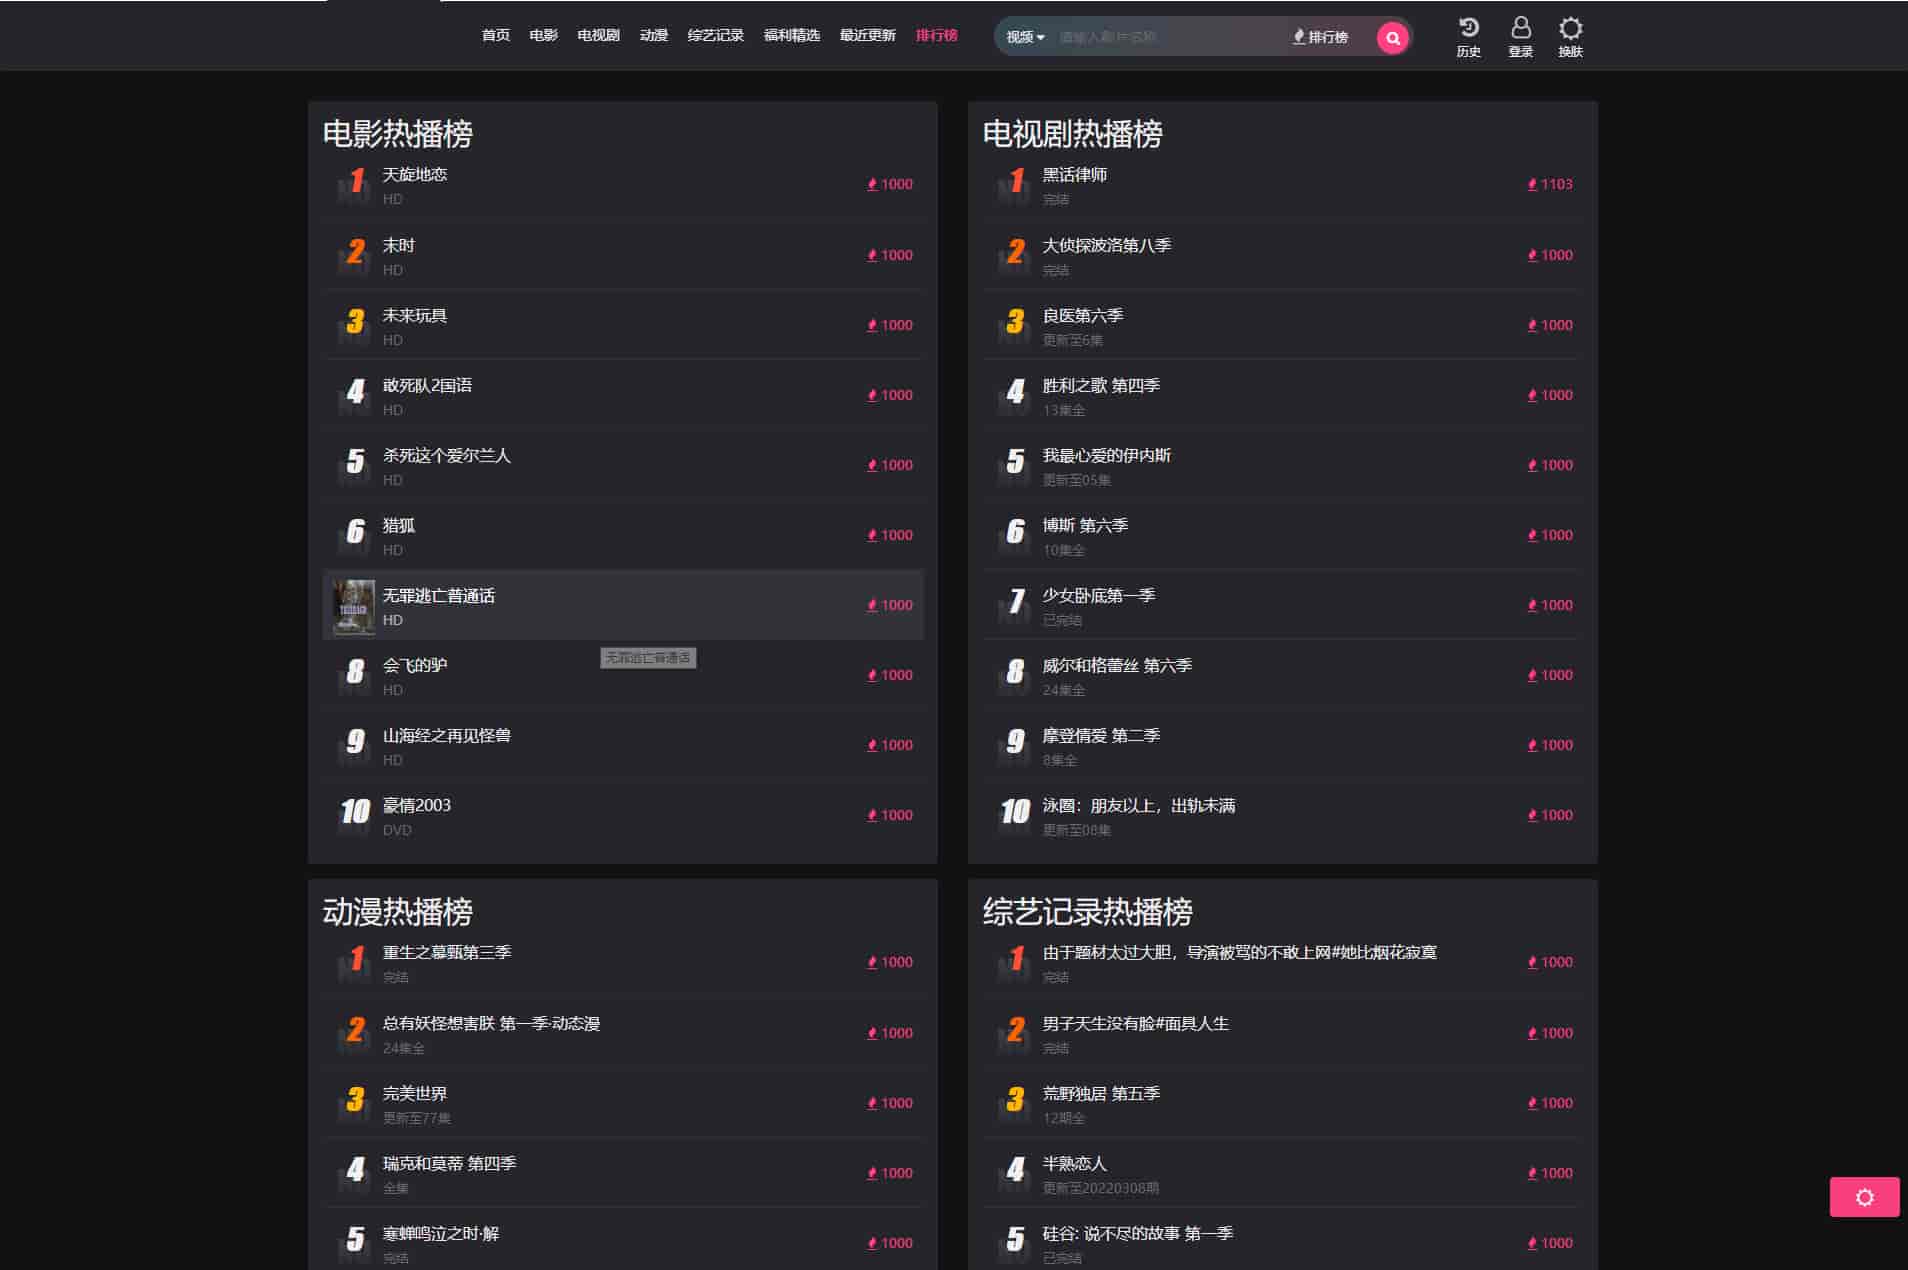The height and width of the screenshot is (1270, 1908).
Task: Open 泳圈：朋友以上，出轨未满
Action: click(x=1139, y=805)
